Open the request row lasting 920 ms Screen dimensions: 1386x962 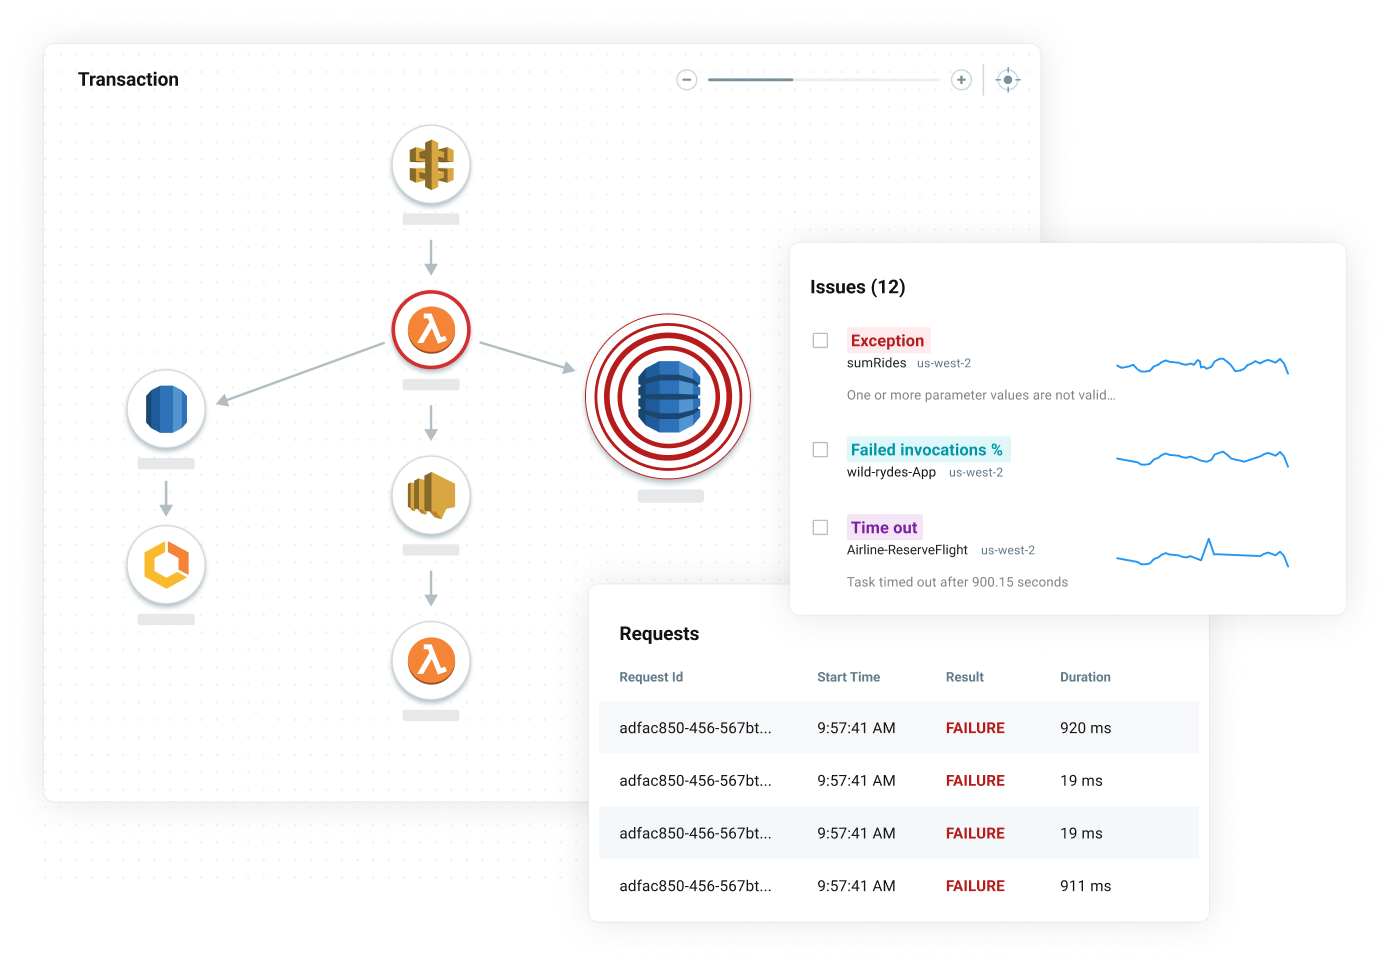898,728
